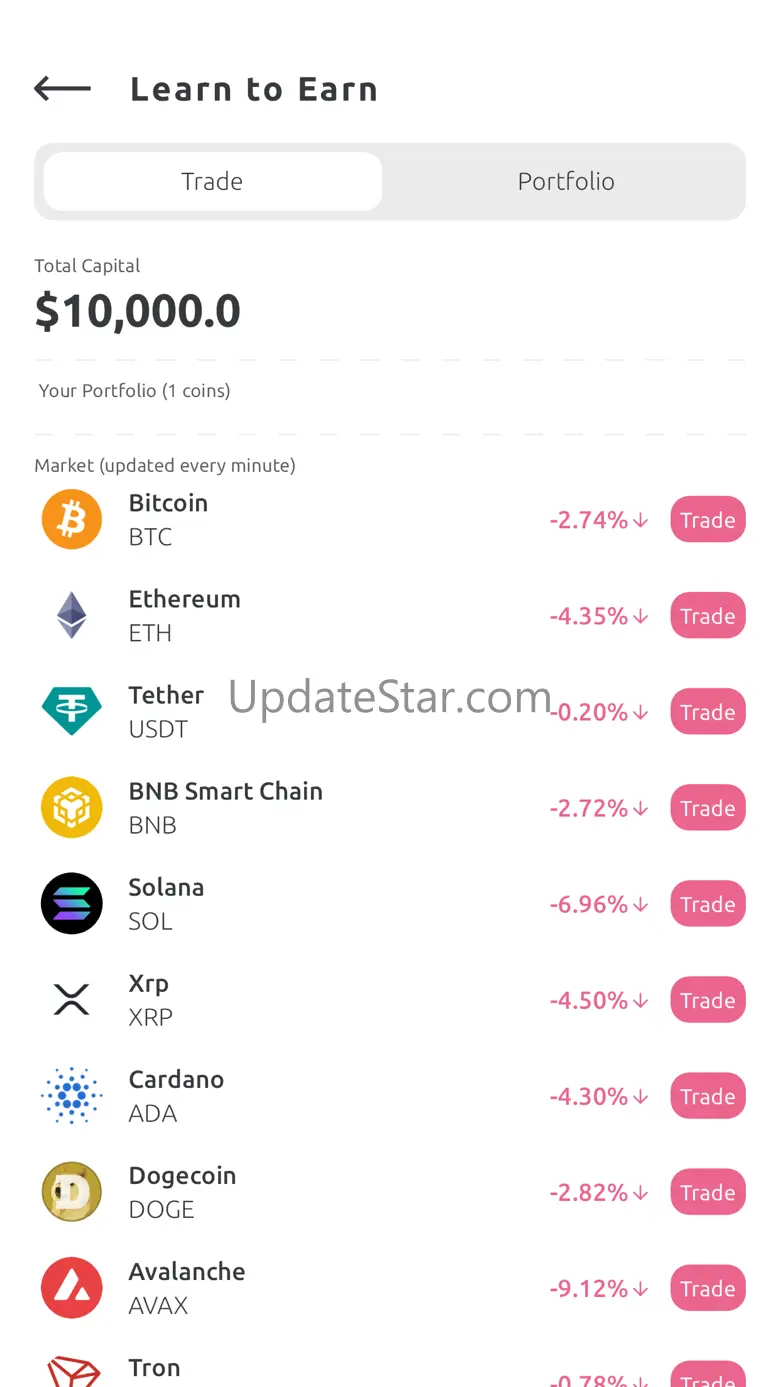The height and width of the screenshot is (1387, 780).
Task: Tap the Dogecoin logo
Action: 72,1191
